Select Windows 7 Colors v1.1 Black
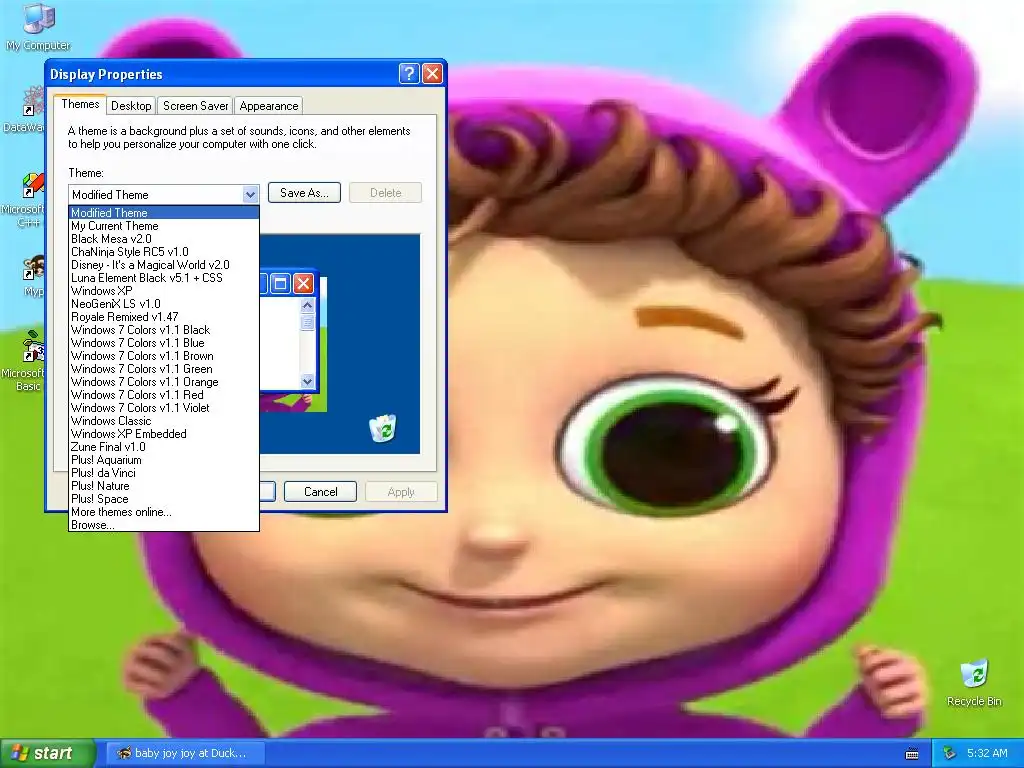 pyautogui.click(x=164, y=330)
